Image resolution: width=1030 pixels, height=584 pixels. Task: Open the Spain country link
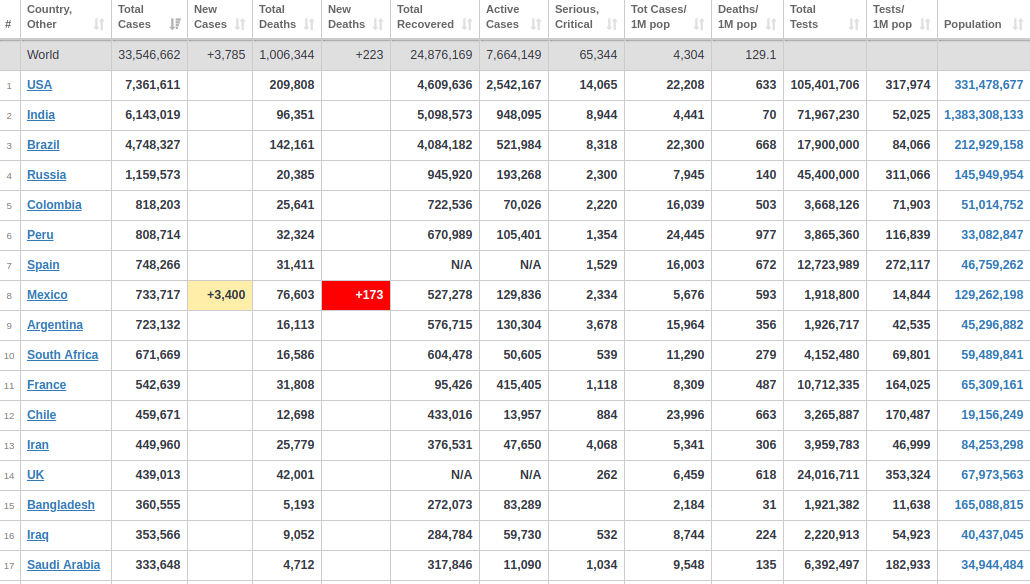(x=43, y=265)
